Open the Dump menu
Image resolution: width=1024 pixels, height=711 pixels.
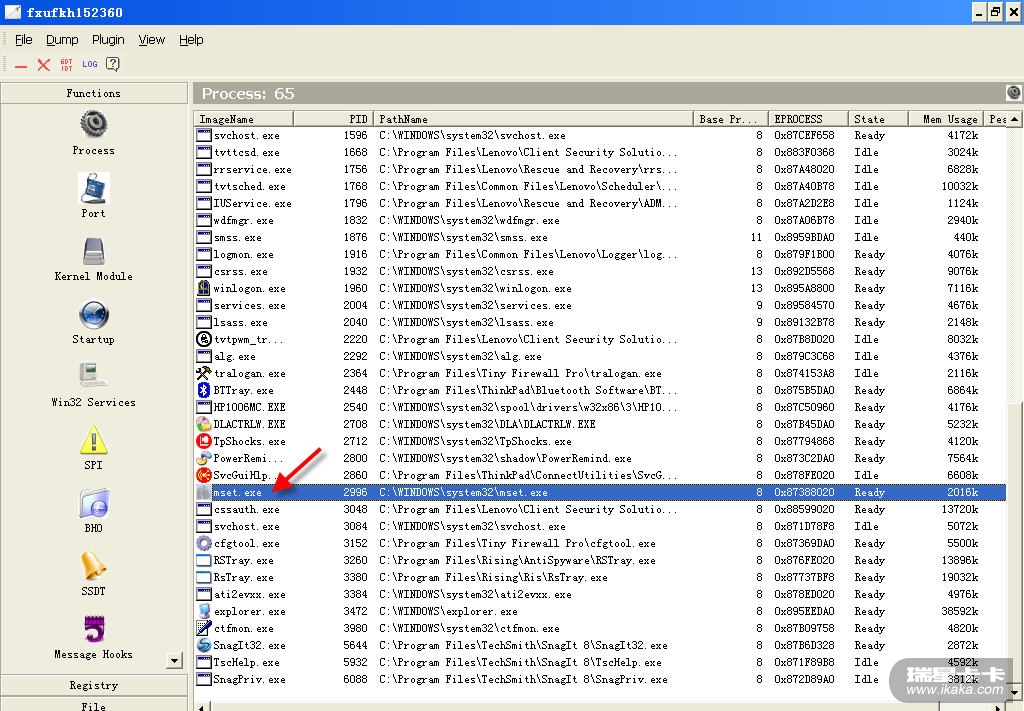(x=62, y=40)
